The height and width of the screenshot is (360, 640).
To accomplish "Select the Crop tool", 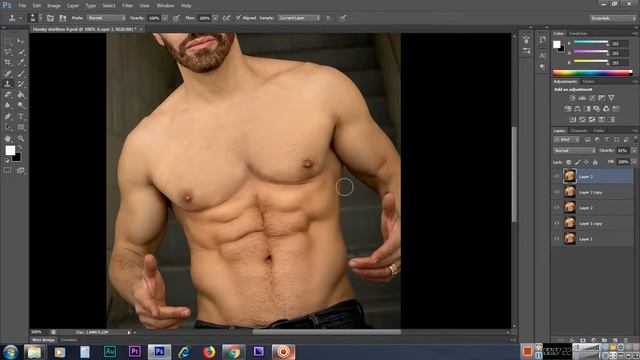I will tap(8, 62).
